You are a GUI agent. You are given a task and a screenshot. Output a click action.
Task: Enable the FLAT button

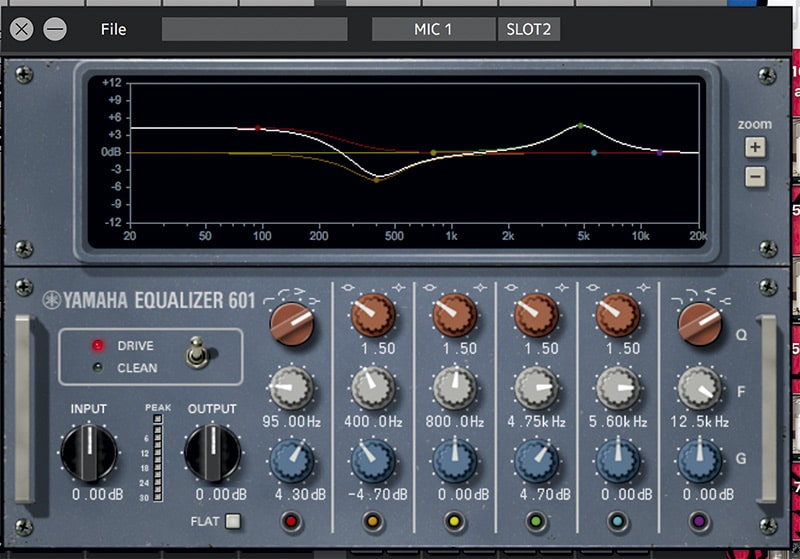pos(233,521)
